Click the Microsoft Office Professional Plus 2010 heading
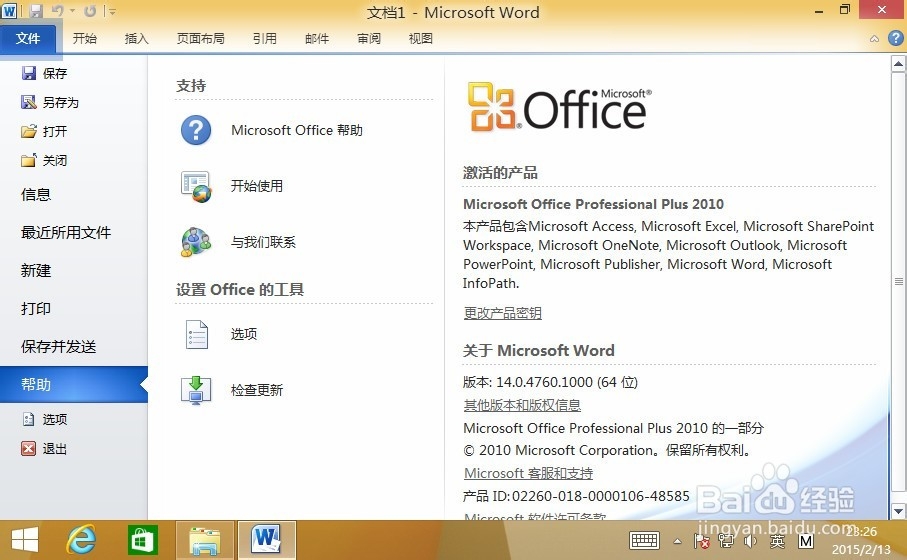 (593, 204)
